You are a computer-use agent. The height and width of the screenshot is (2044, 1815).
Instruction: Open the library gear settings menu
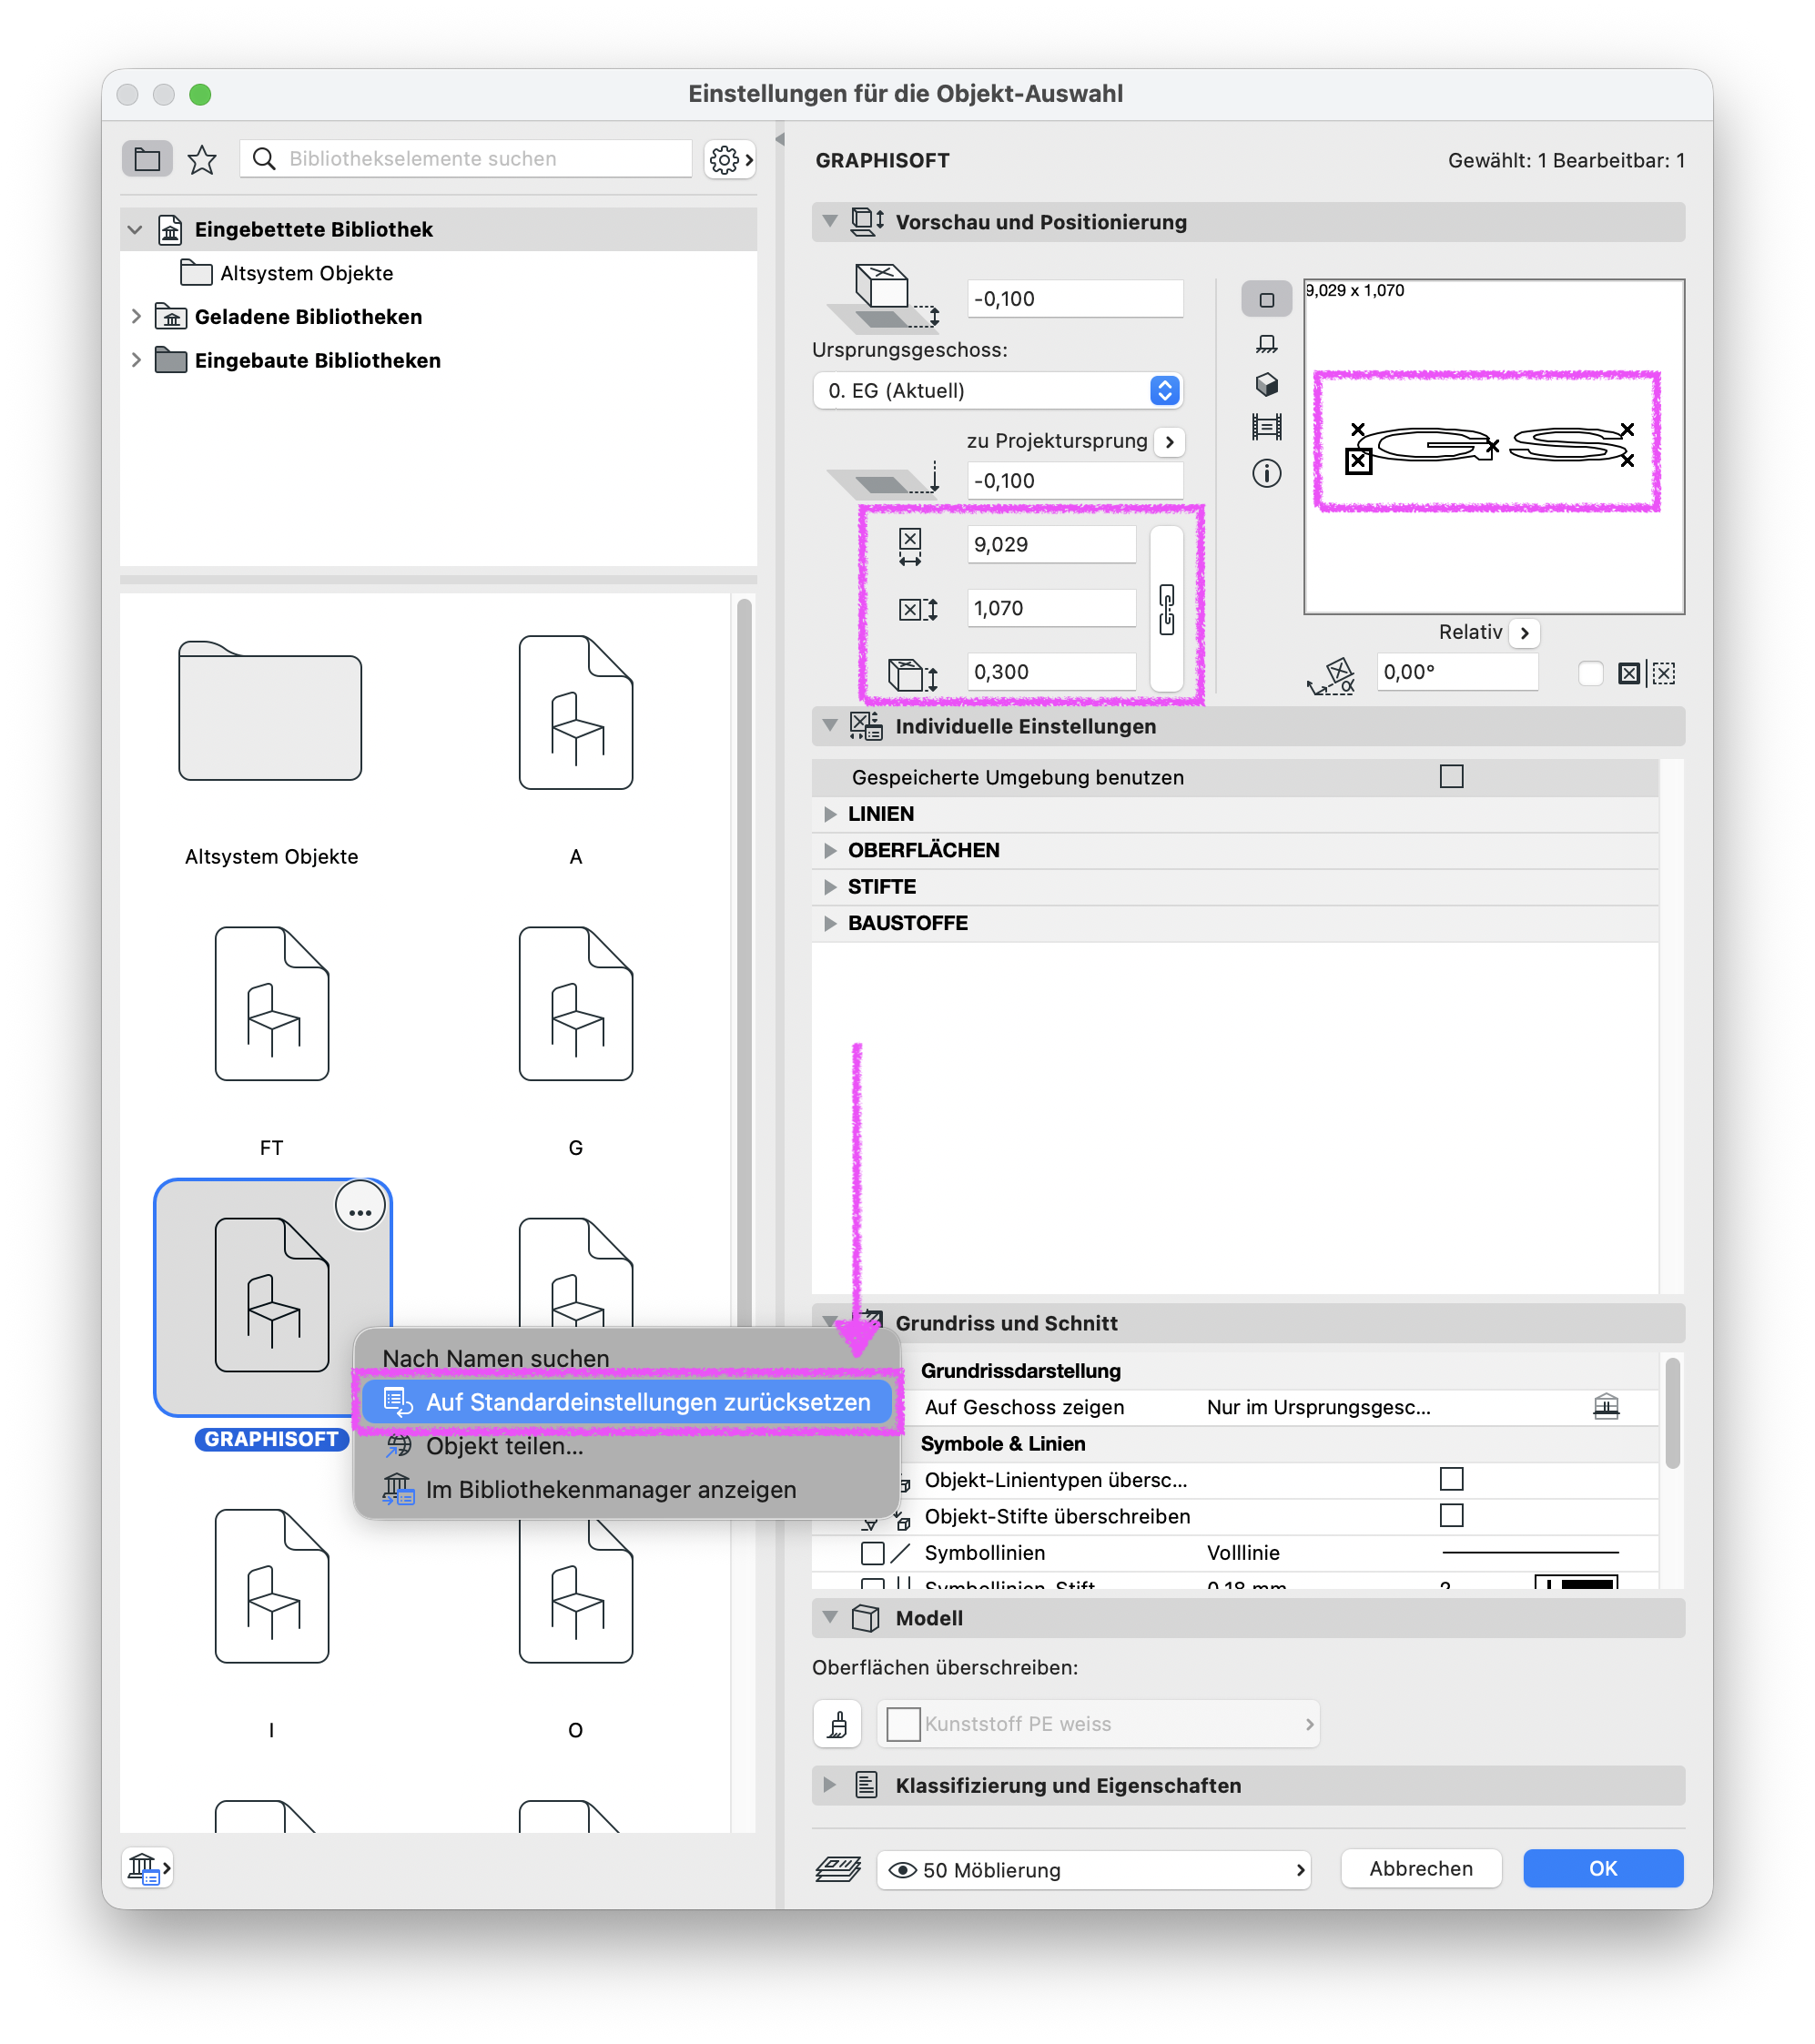coord(730,159)
